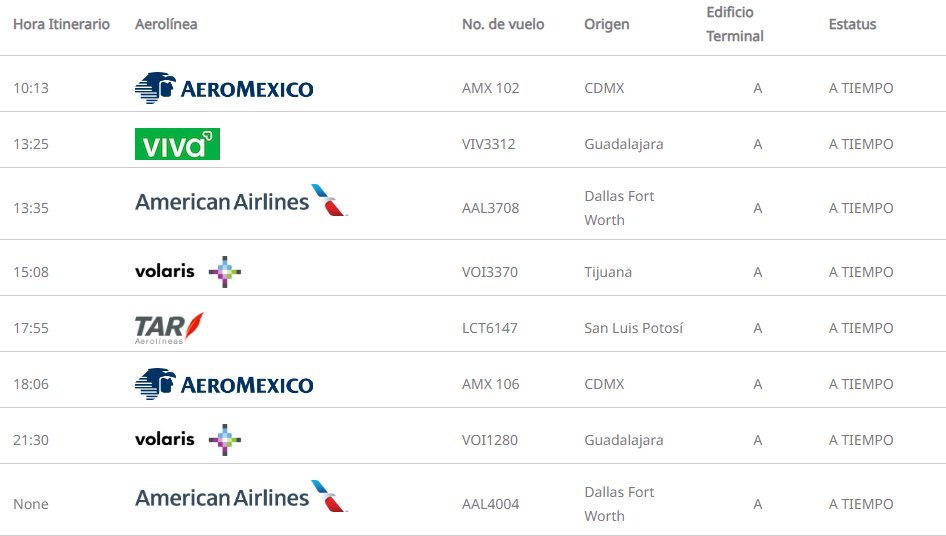Click the Origen column header

coord(607,24)
